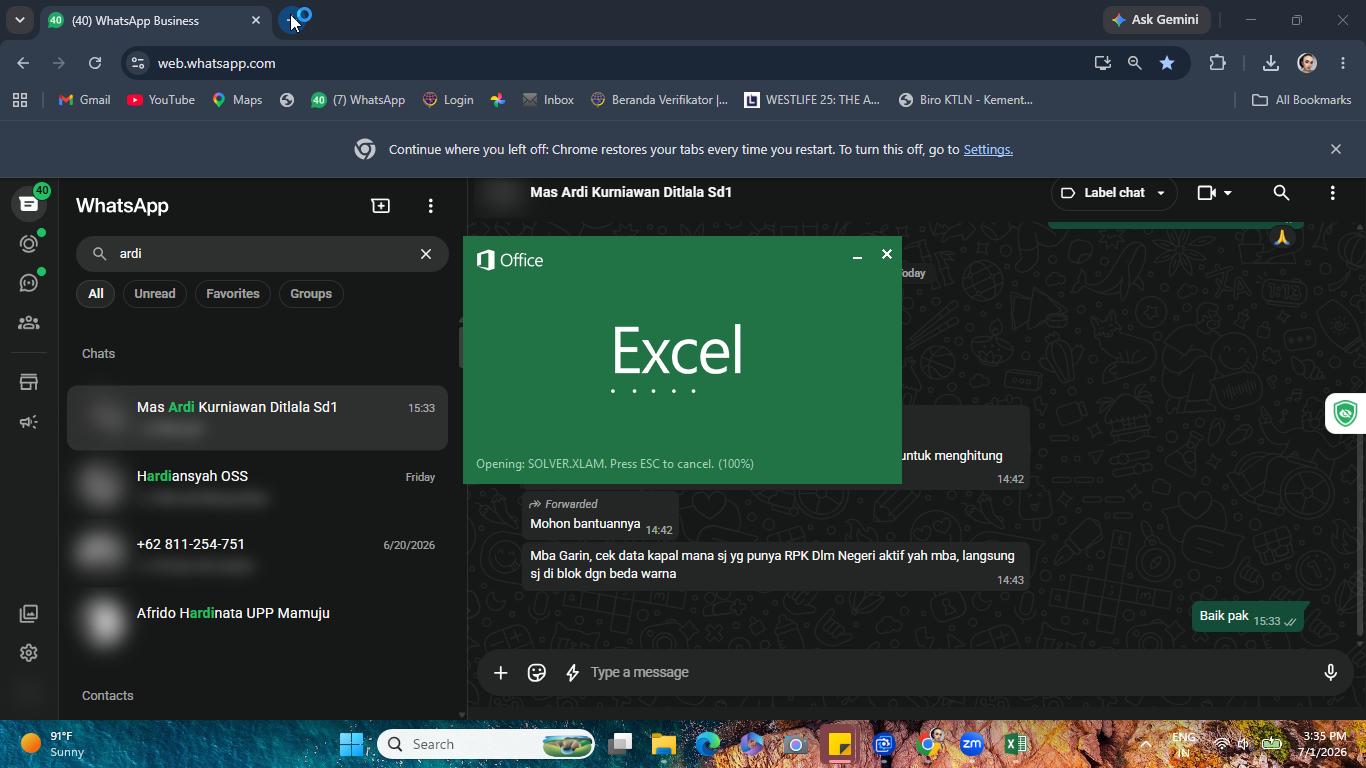1366x768 pixels.
Task: Open the YouTube bookmark
Action: (161, 100)
